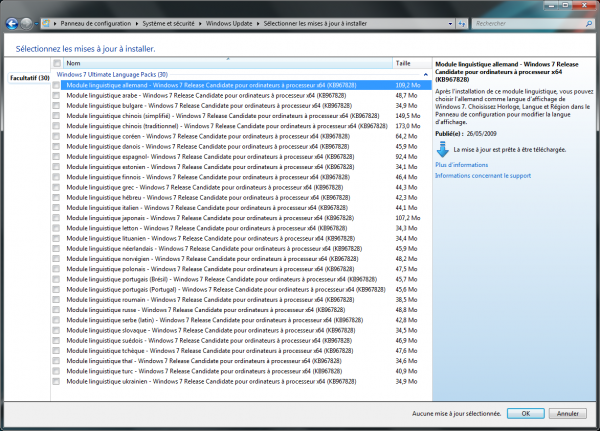Click the 107,2 Mo size value
Viewport: 600px width, 431px height.
[408, 218]
